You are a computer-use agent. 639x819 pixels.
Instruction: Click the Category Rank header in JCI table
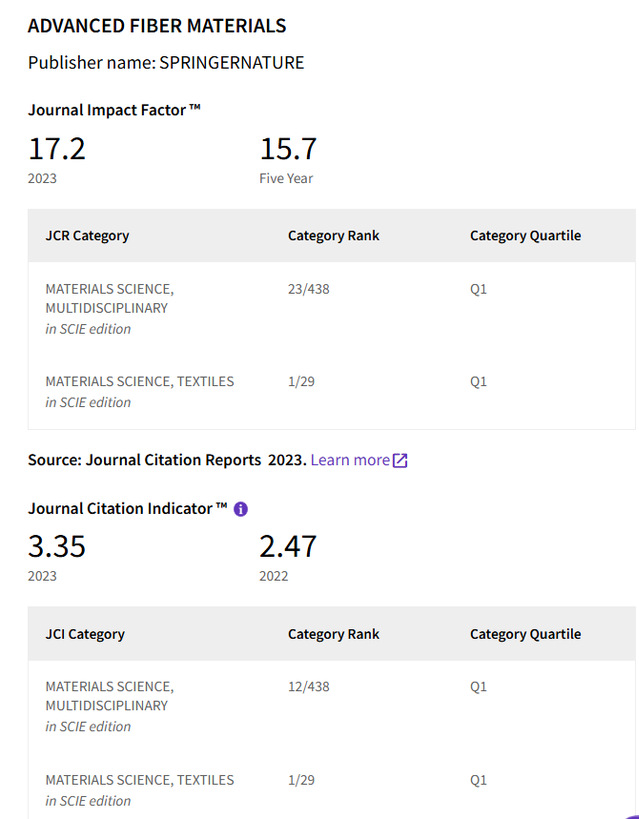(333, 634)
